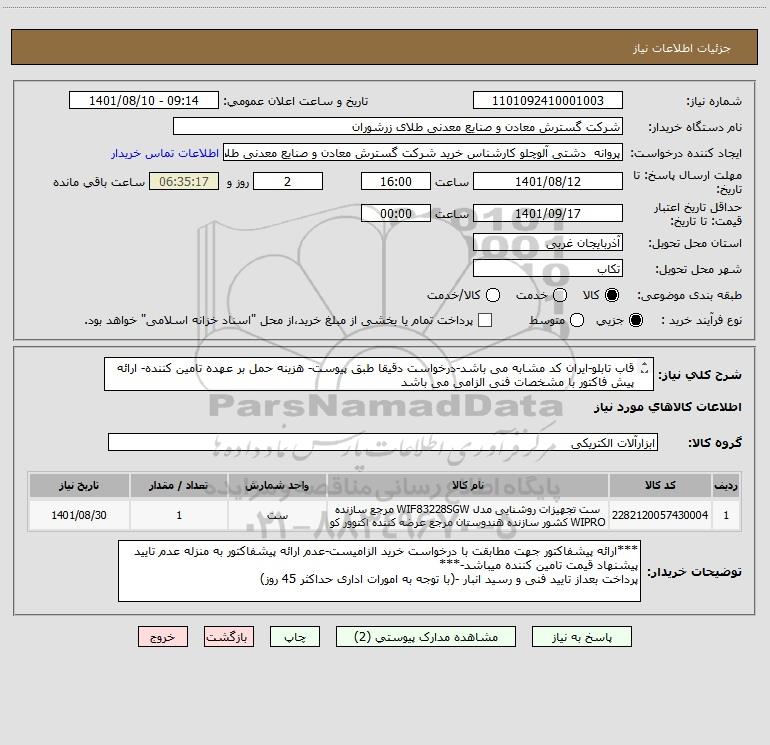770x745 pixels.
Task: Click the تعداد / مقدار column header
Action: 179,485
